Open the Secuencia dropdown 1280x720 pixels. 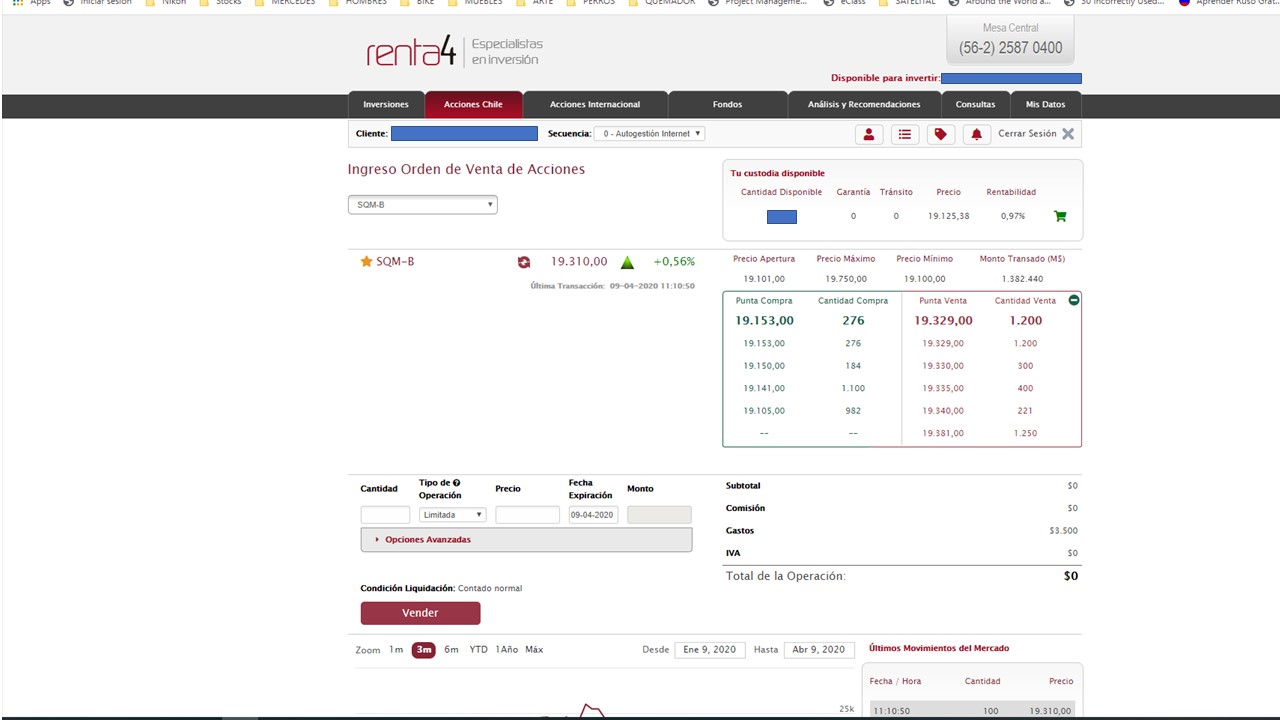tap(649, 133)
